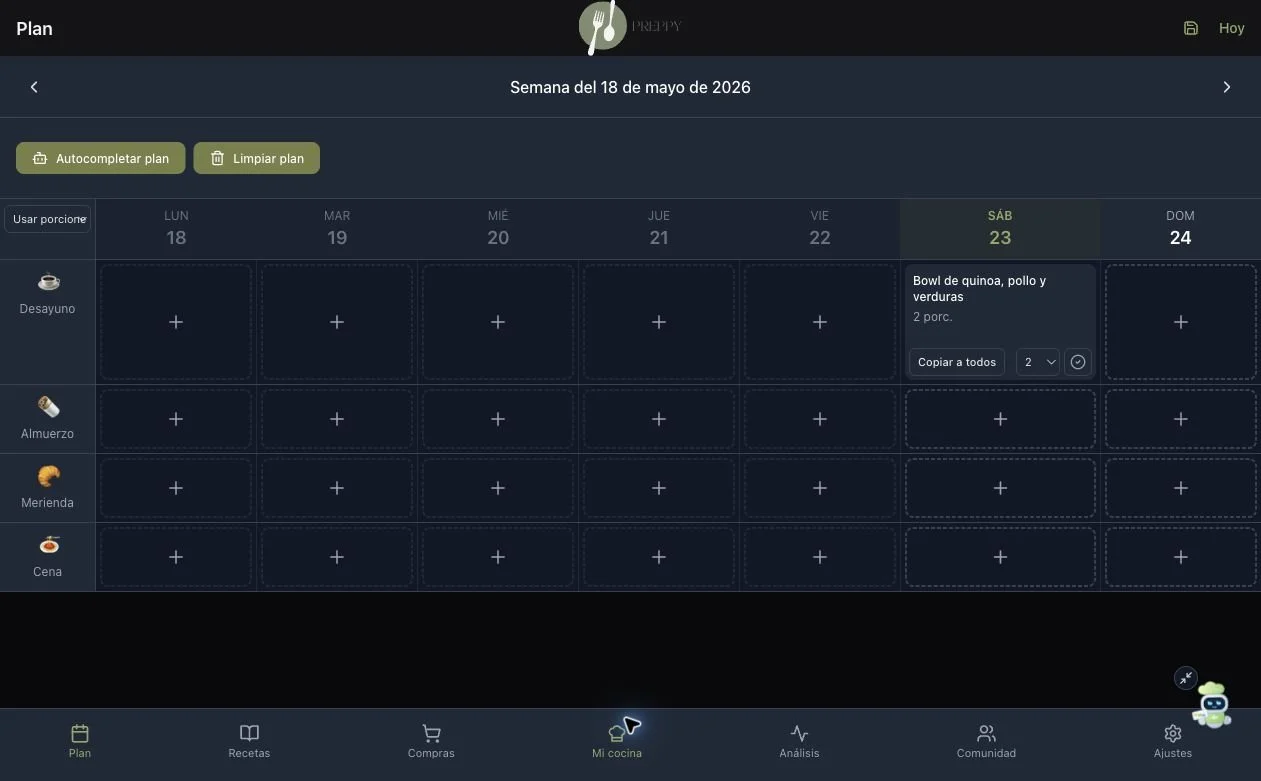Minimize the robot assistant widget
1261x781 pixels.
click(1185, 678)
